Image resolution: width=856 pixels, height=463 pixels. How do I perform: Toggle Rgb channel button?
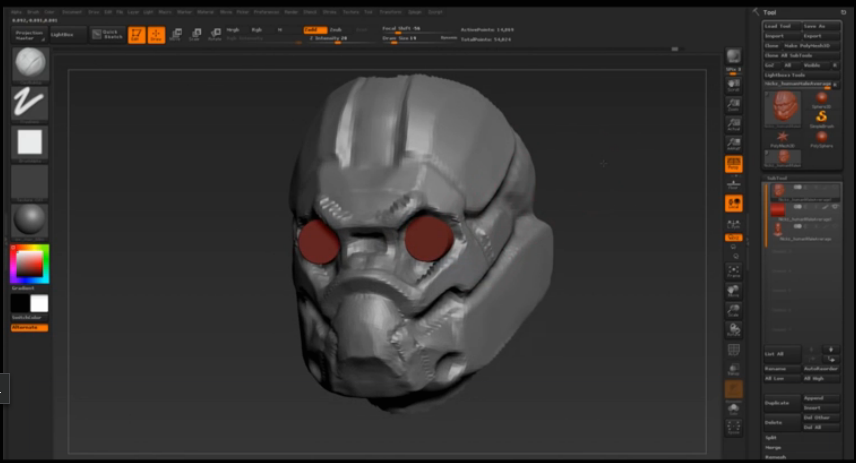pyautogui.click(x=257, y=30)
